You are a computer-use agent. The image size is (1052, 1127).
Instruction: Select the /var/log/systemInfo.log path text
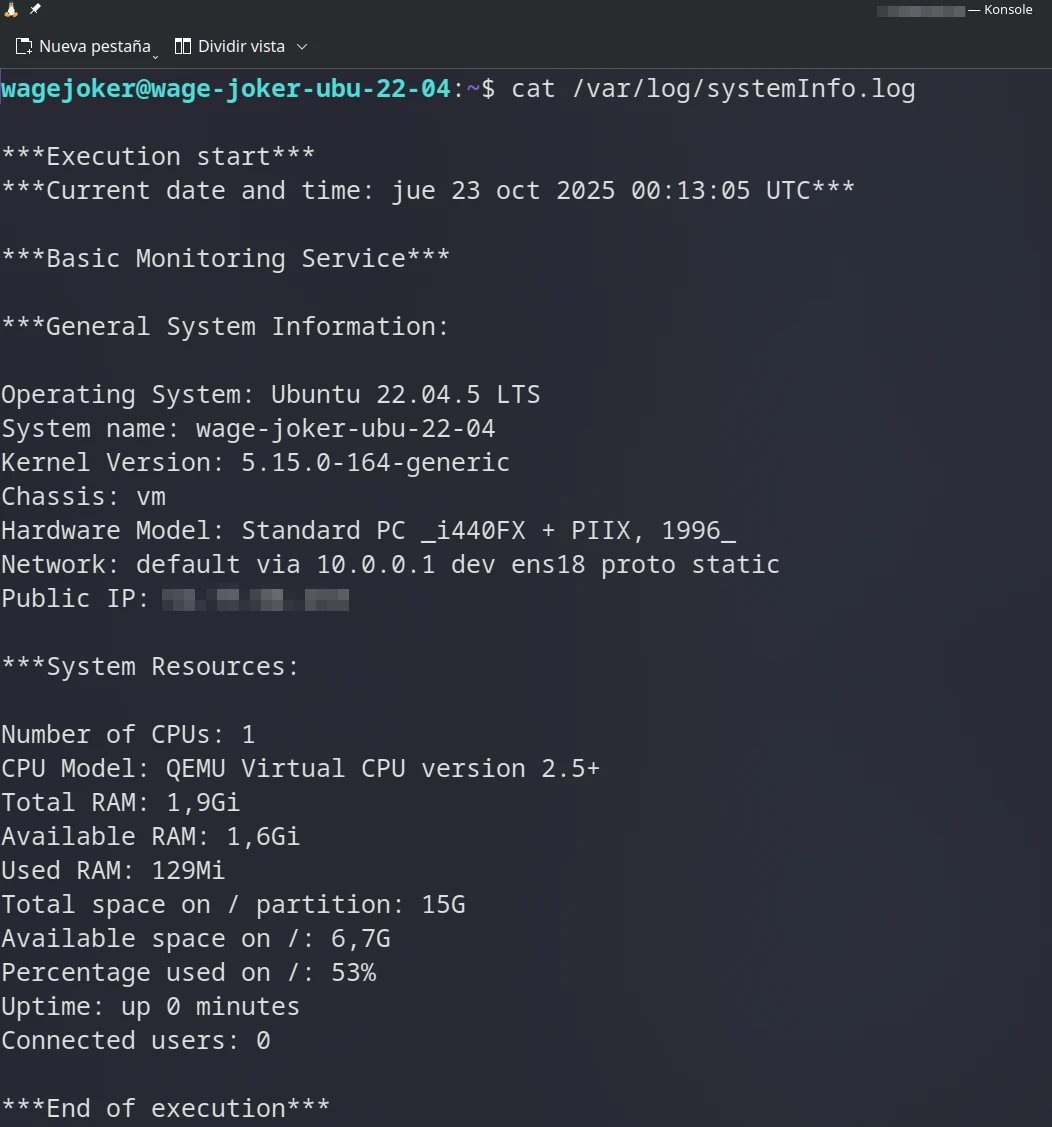[x=735, y=88]
